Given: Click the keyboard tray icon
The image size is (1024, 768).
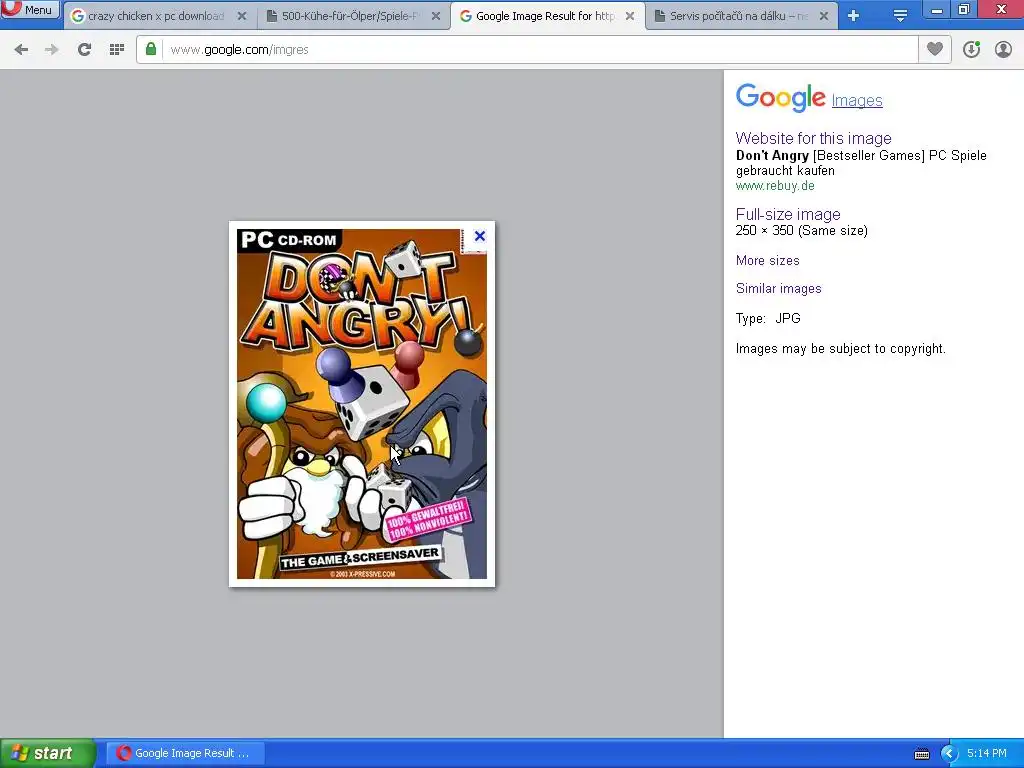Looking at the screenshot, I should point(921,754).
